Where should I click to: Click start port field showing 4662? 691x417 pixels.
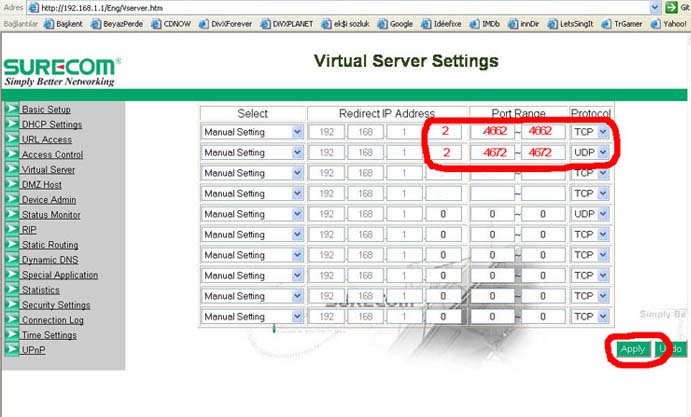[x=492, y=131]
